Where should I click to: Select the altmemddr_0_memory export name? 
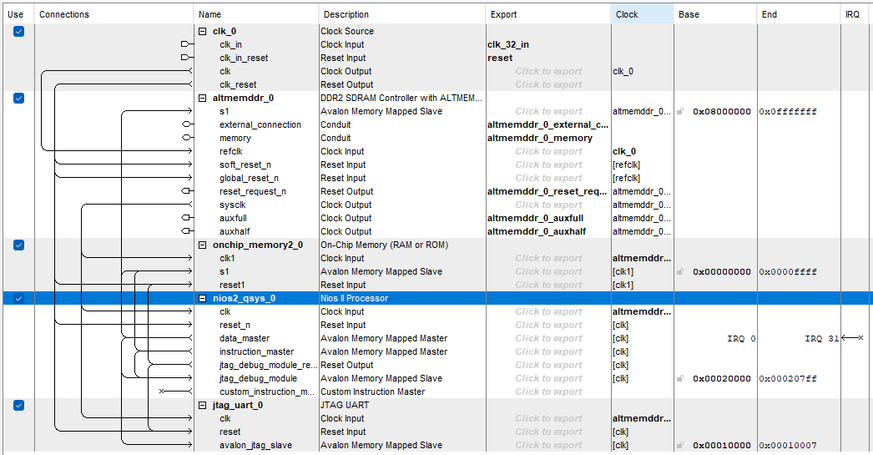point(540,138)
